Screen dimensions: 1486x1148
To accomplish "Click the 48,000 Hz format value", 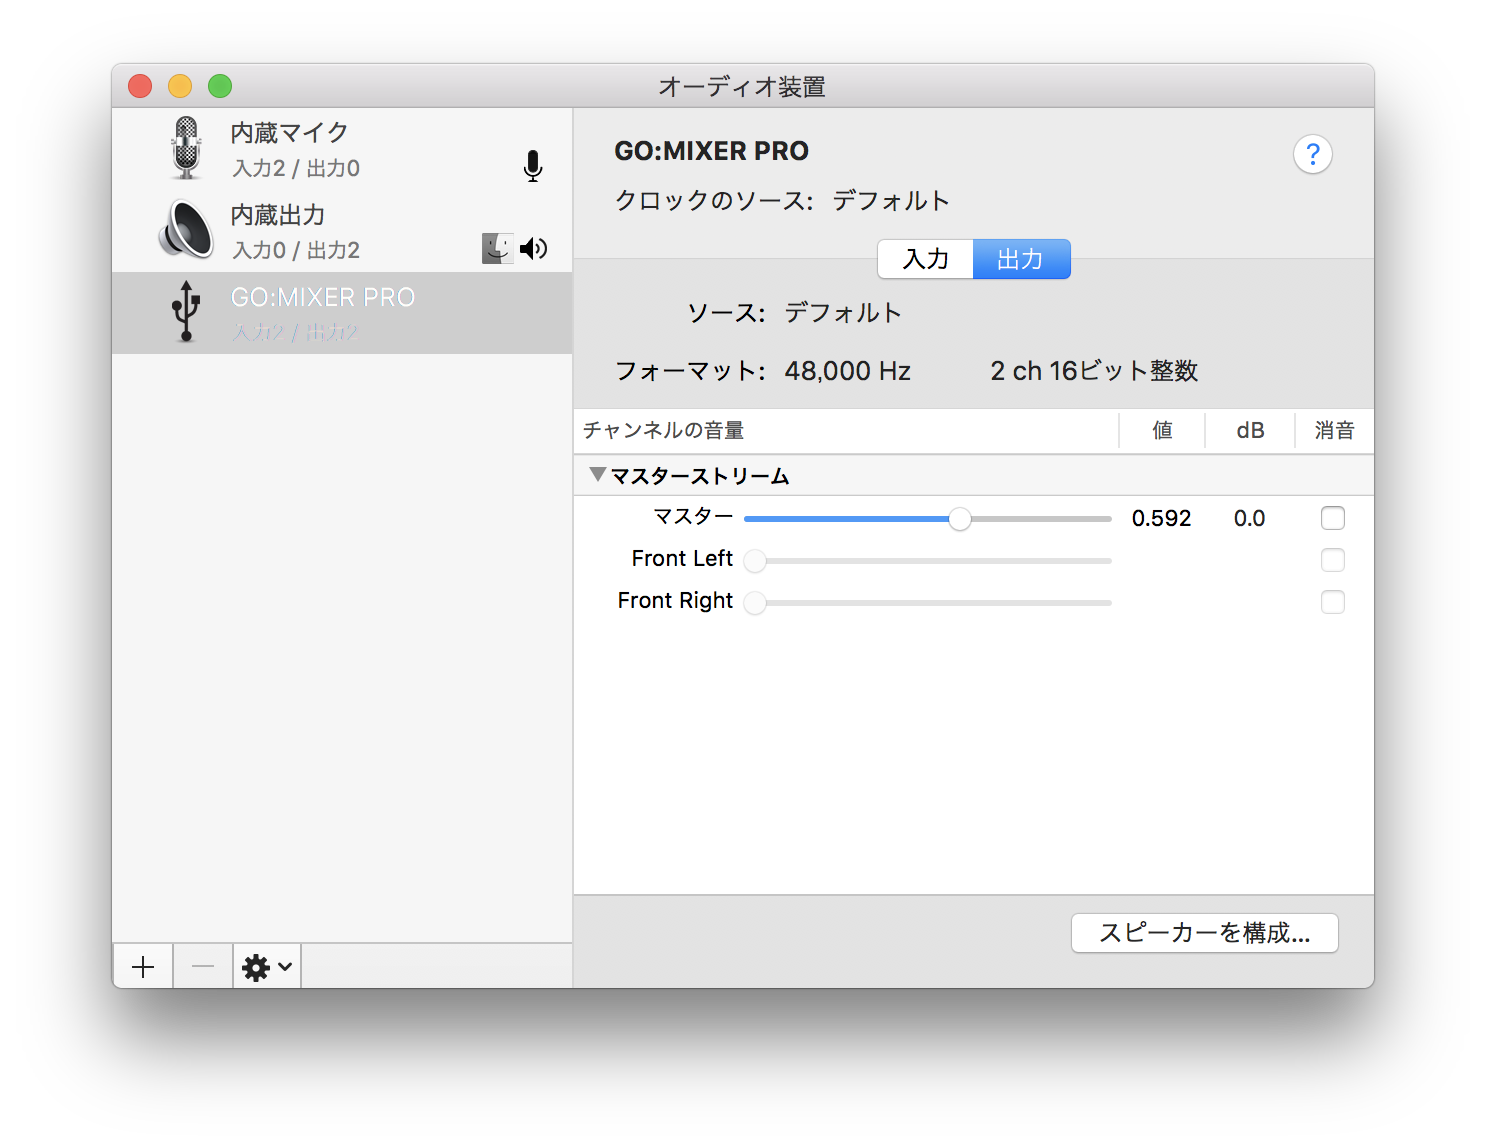I will pyautogui.click(x=847, y=371).
